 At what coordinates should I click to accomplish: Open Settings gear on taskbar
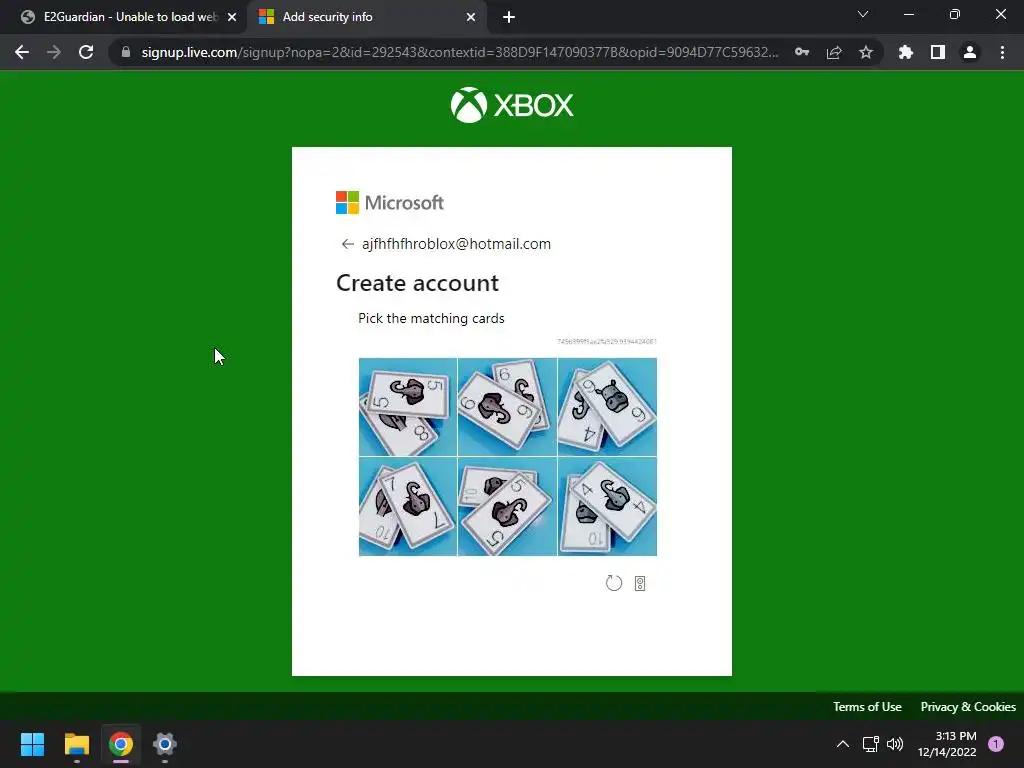point(165,744)
